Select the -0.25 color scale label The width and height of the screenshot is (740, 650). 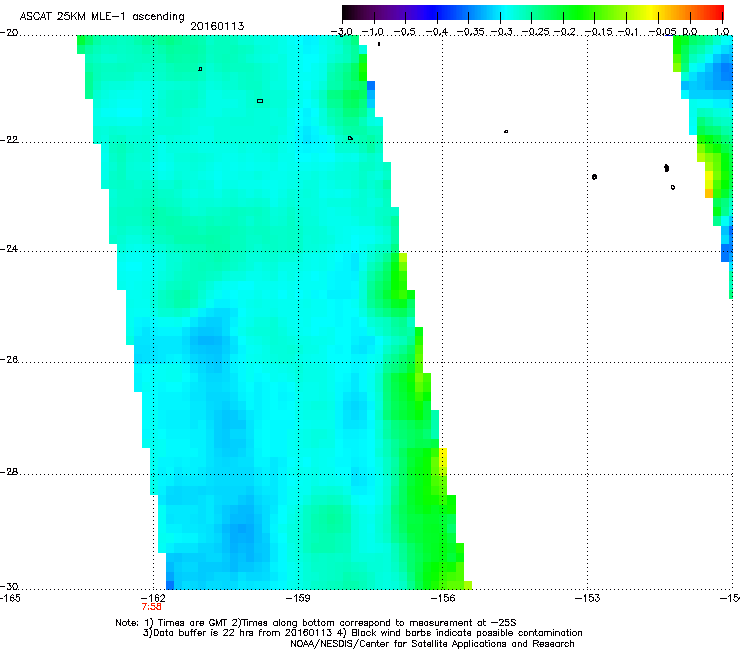(534, 32)
